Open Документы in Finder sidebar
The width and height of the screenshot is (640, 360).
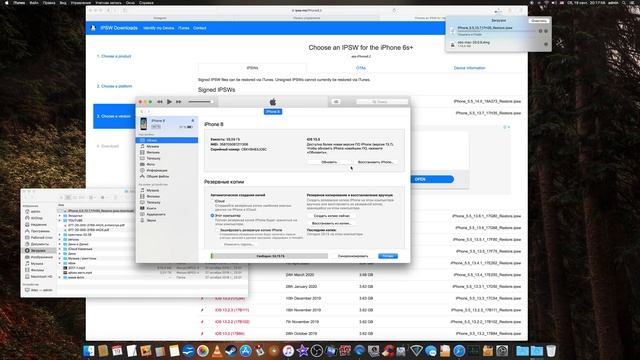pos(38,244)
